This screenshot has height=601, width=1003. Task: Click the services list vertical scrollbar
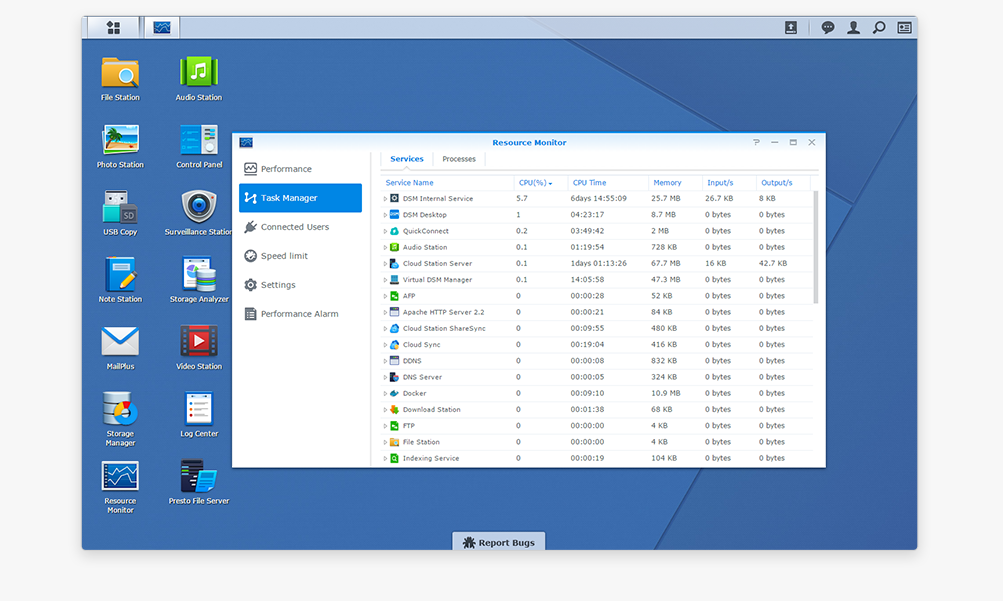pyautogui.click(x=816, y=247)
